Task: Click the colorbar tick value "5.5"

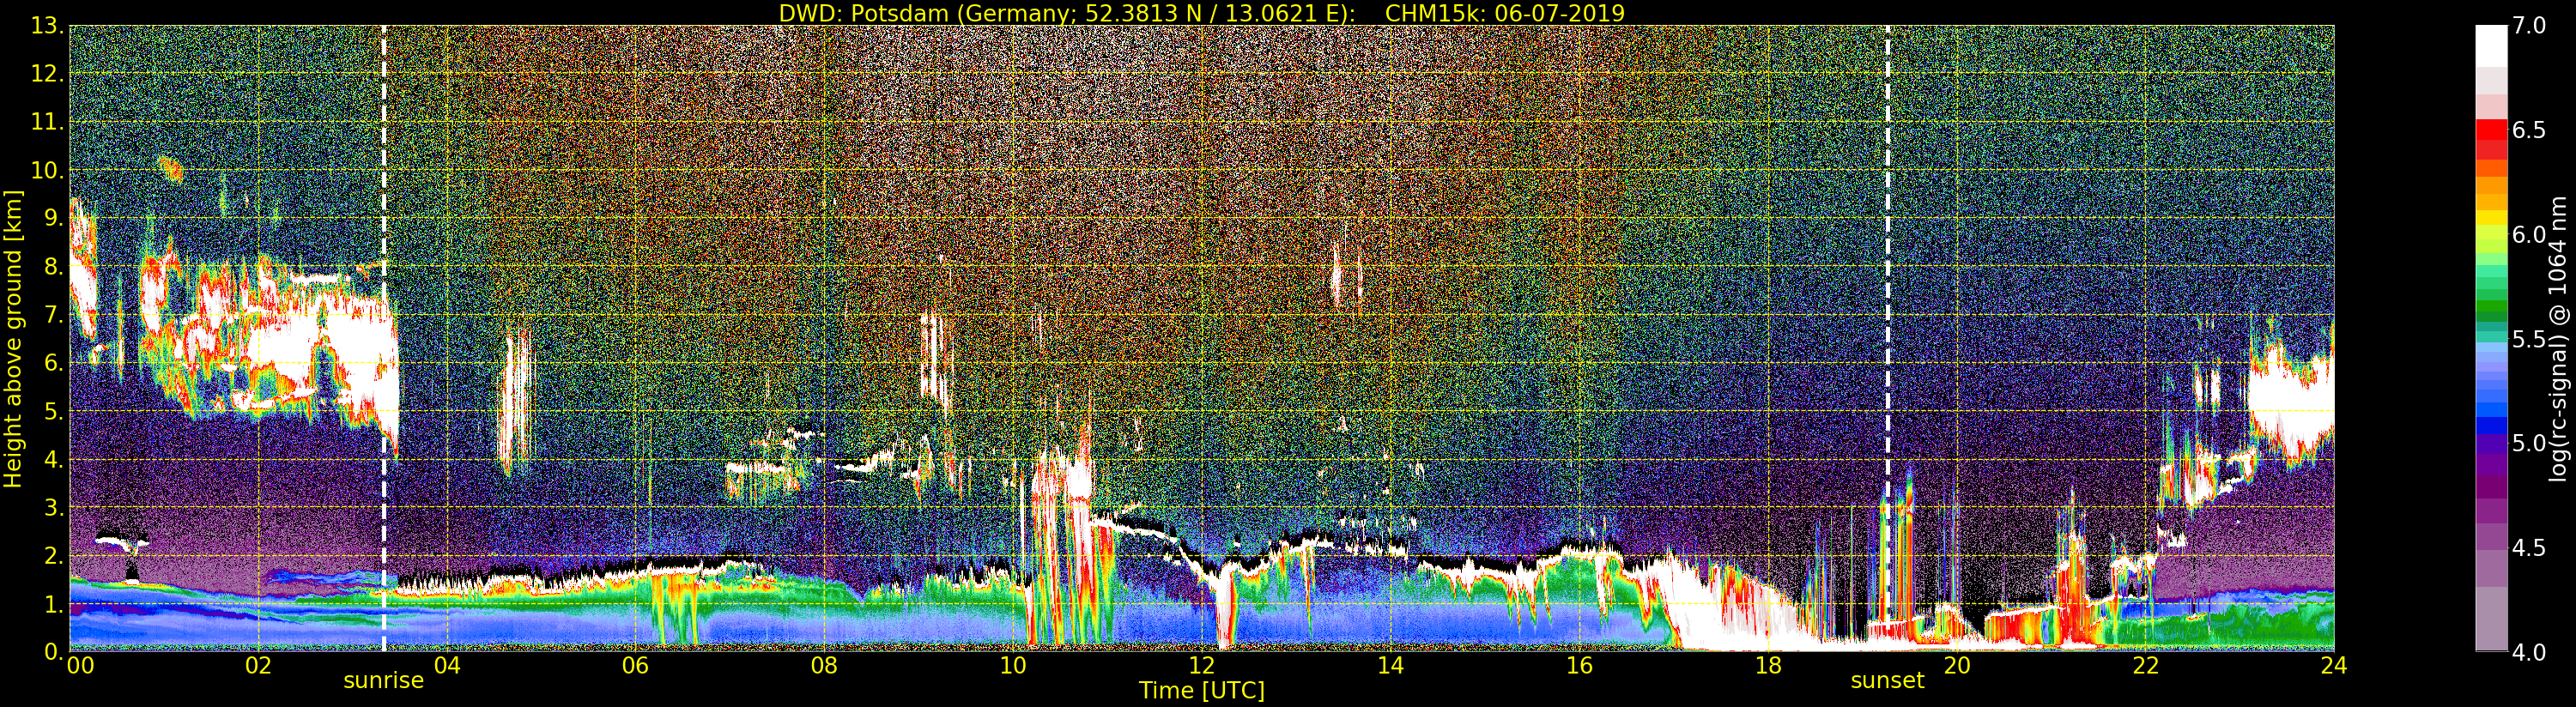Action: (2529, 339)
